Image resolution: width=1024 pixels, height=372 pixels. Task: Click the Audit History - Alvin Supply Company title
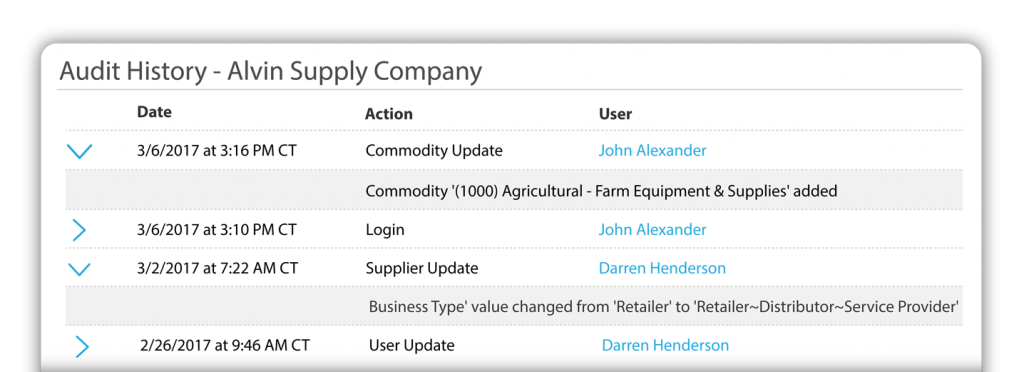(x=270, y=71)
